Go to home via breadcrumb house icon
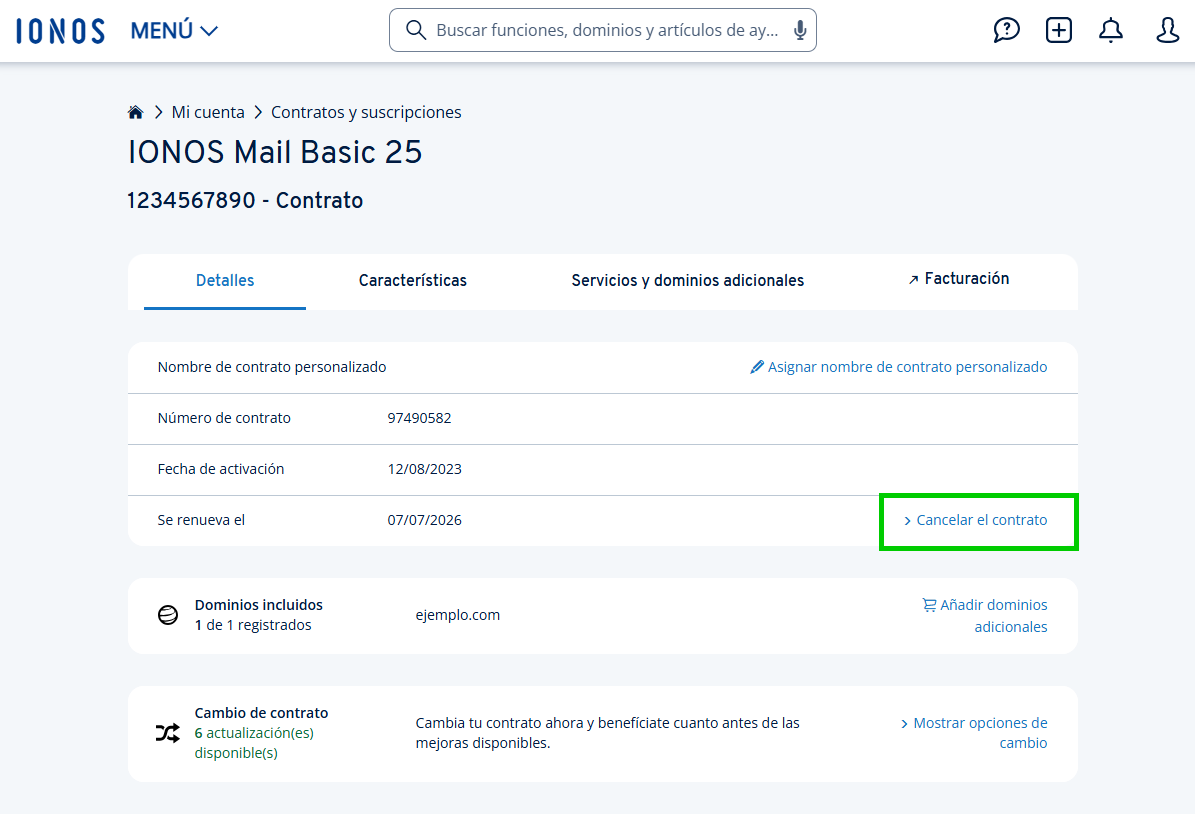The height and width of the screenshot is (814, 1195). pyautogui.click(x=136, y=112)
